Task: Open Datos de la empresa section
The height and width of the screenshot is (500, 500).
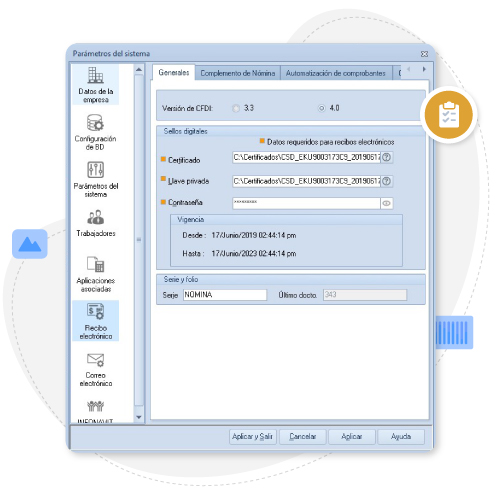Action: 96,85
